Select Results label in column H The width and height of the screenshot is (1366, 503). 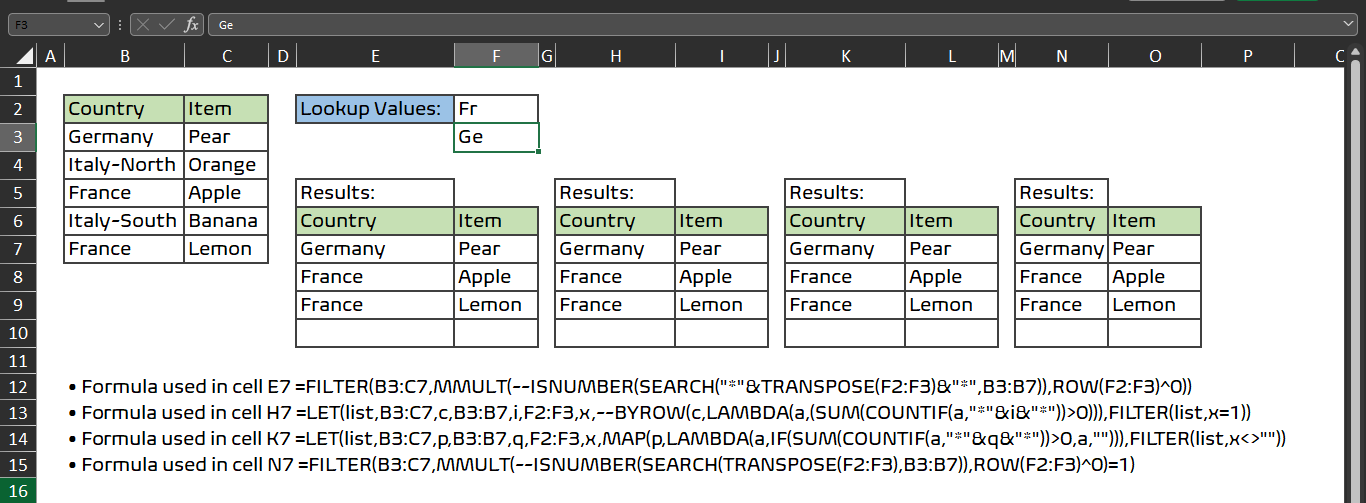tap(615, 193)
